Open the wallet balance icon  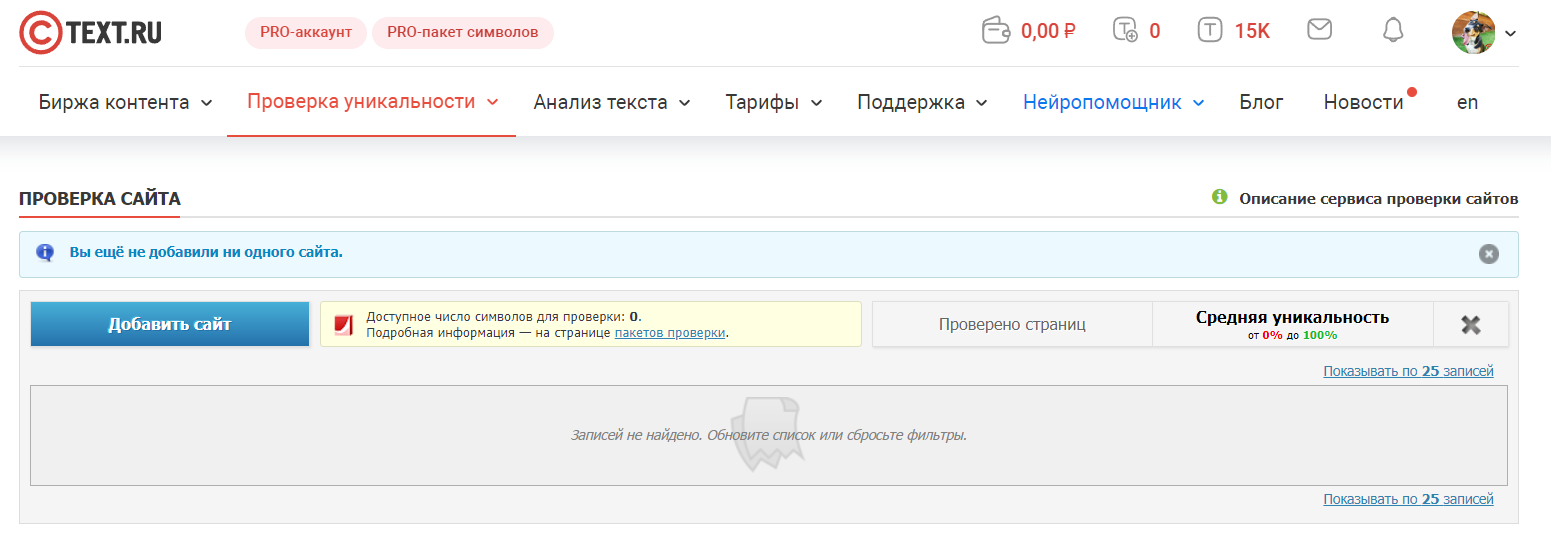click(997, 31)
